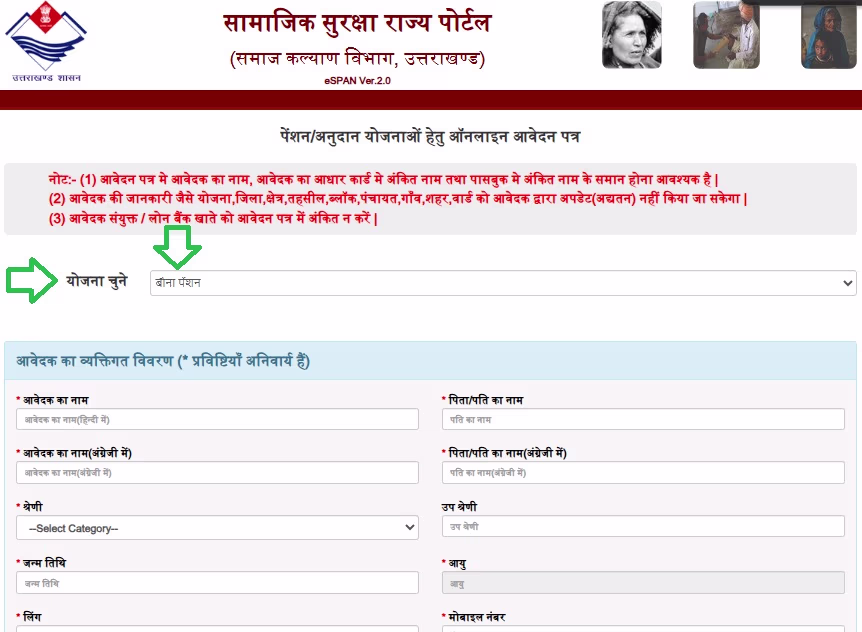Open the rightmost header photo

(x=828, y=35)
